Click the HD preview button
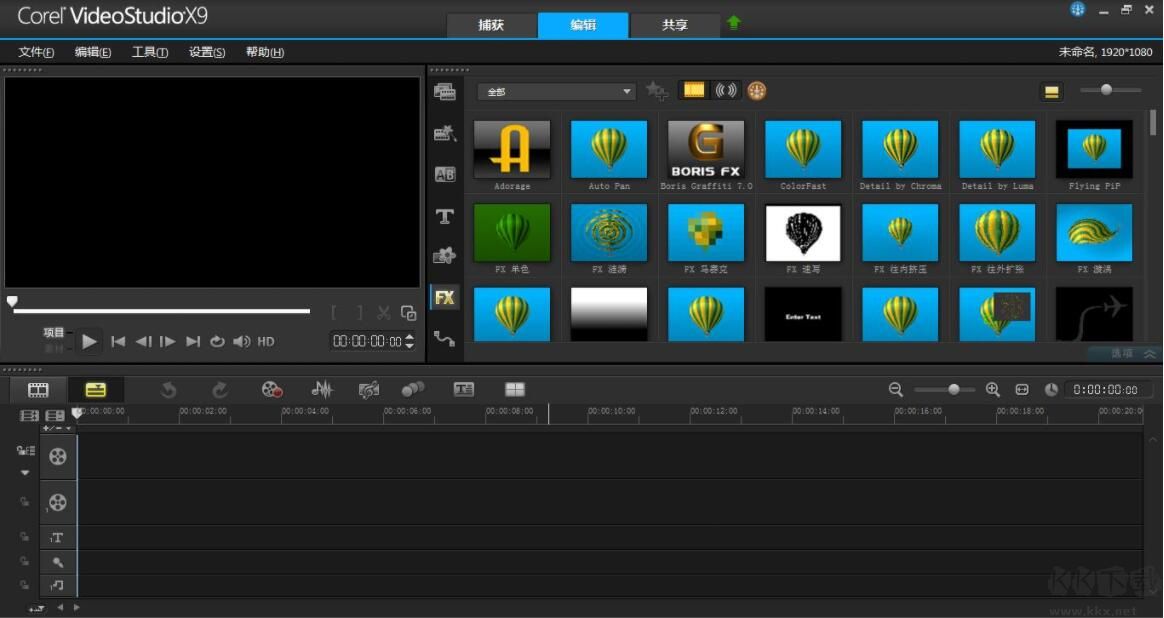This screenshot has width=1164, height=618. (266, 342)
